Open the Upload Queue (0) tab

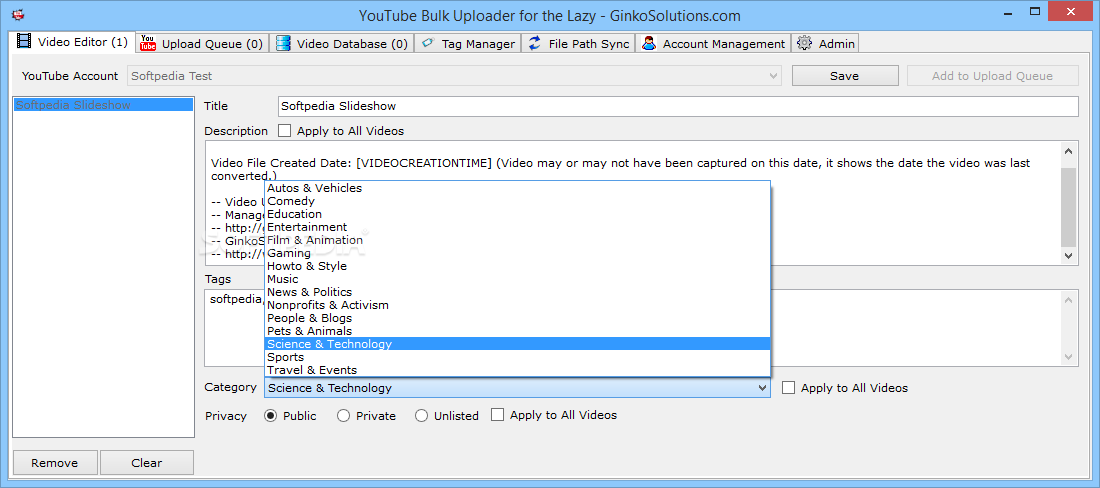click(x=202, y=43)
